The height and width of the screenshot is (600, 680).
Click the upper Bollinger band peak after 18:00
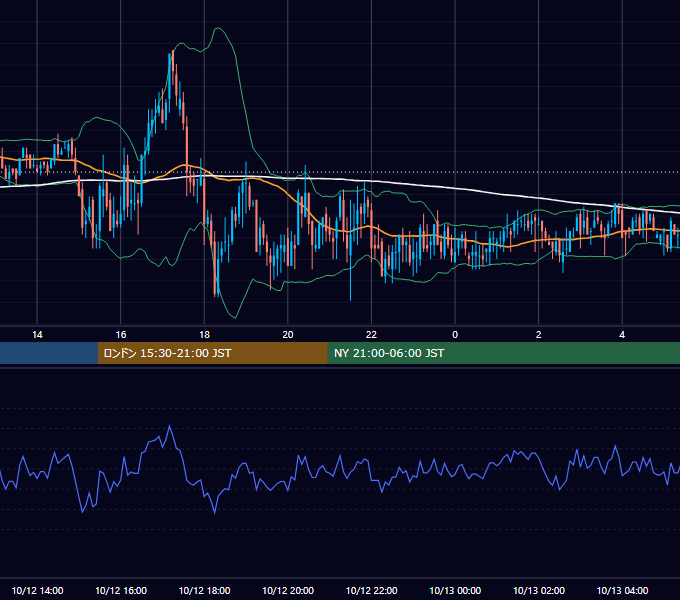[218, 29]
